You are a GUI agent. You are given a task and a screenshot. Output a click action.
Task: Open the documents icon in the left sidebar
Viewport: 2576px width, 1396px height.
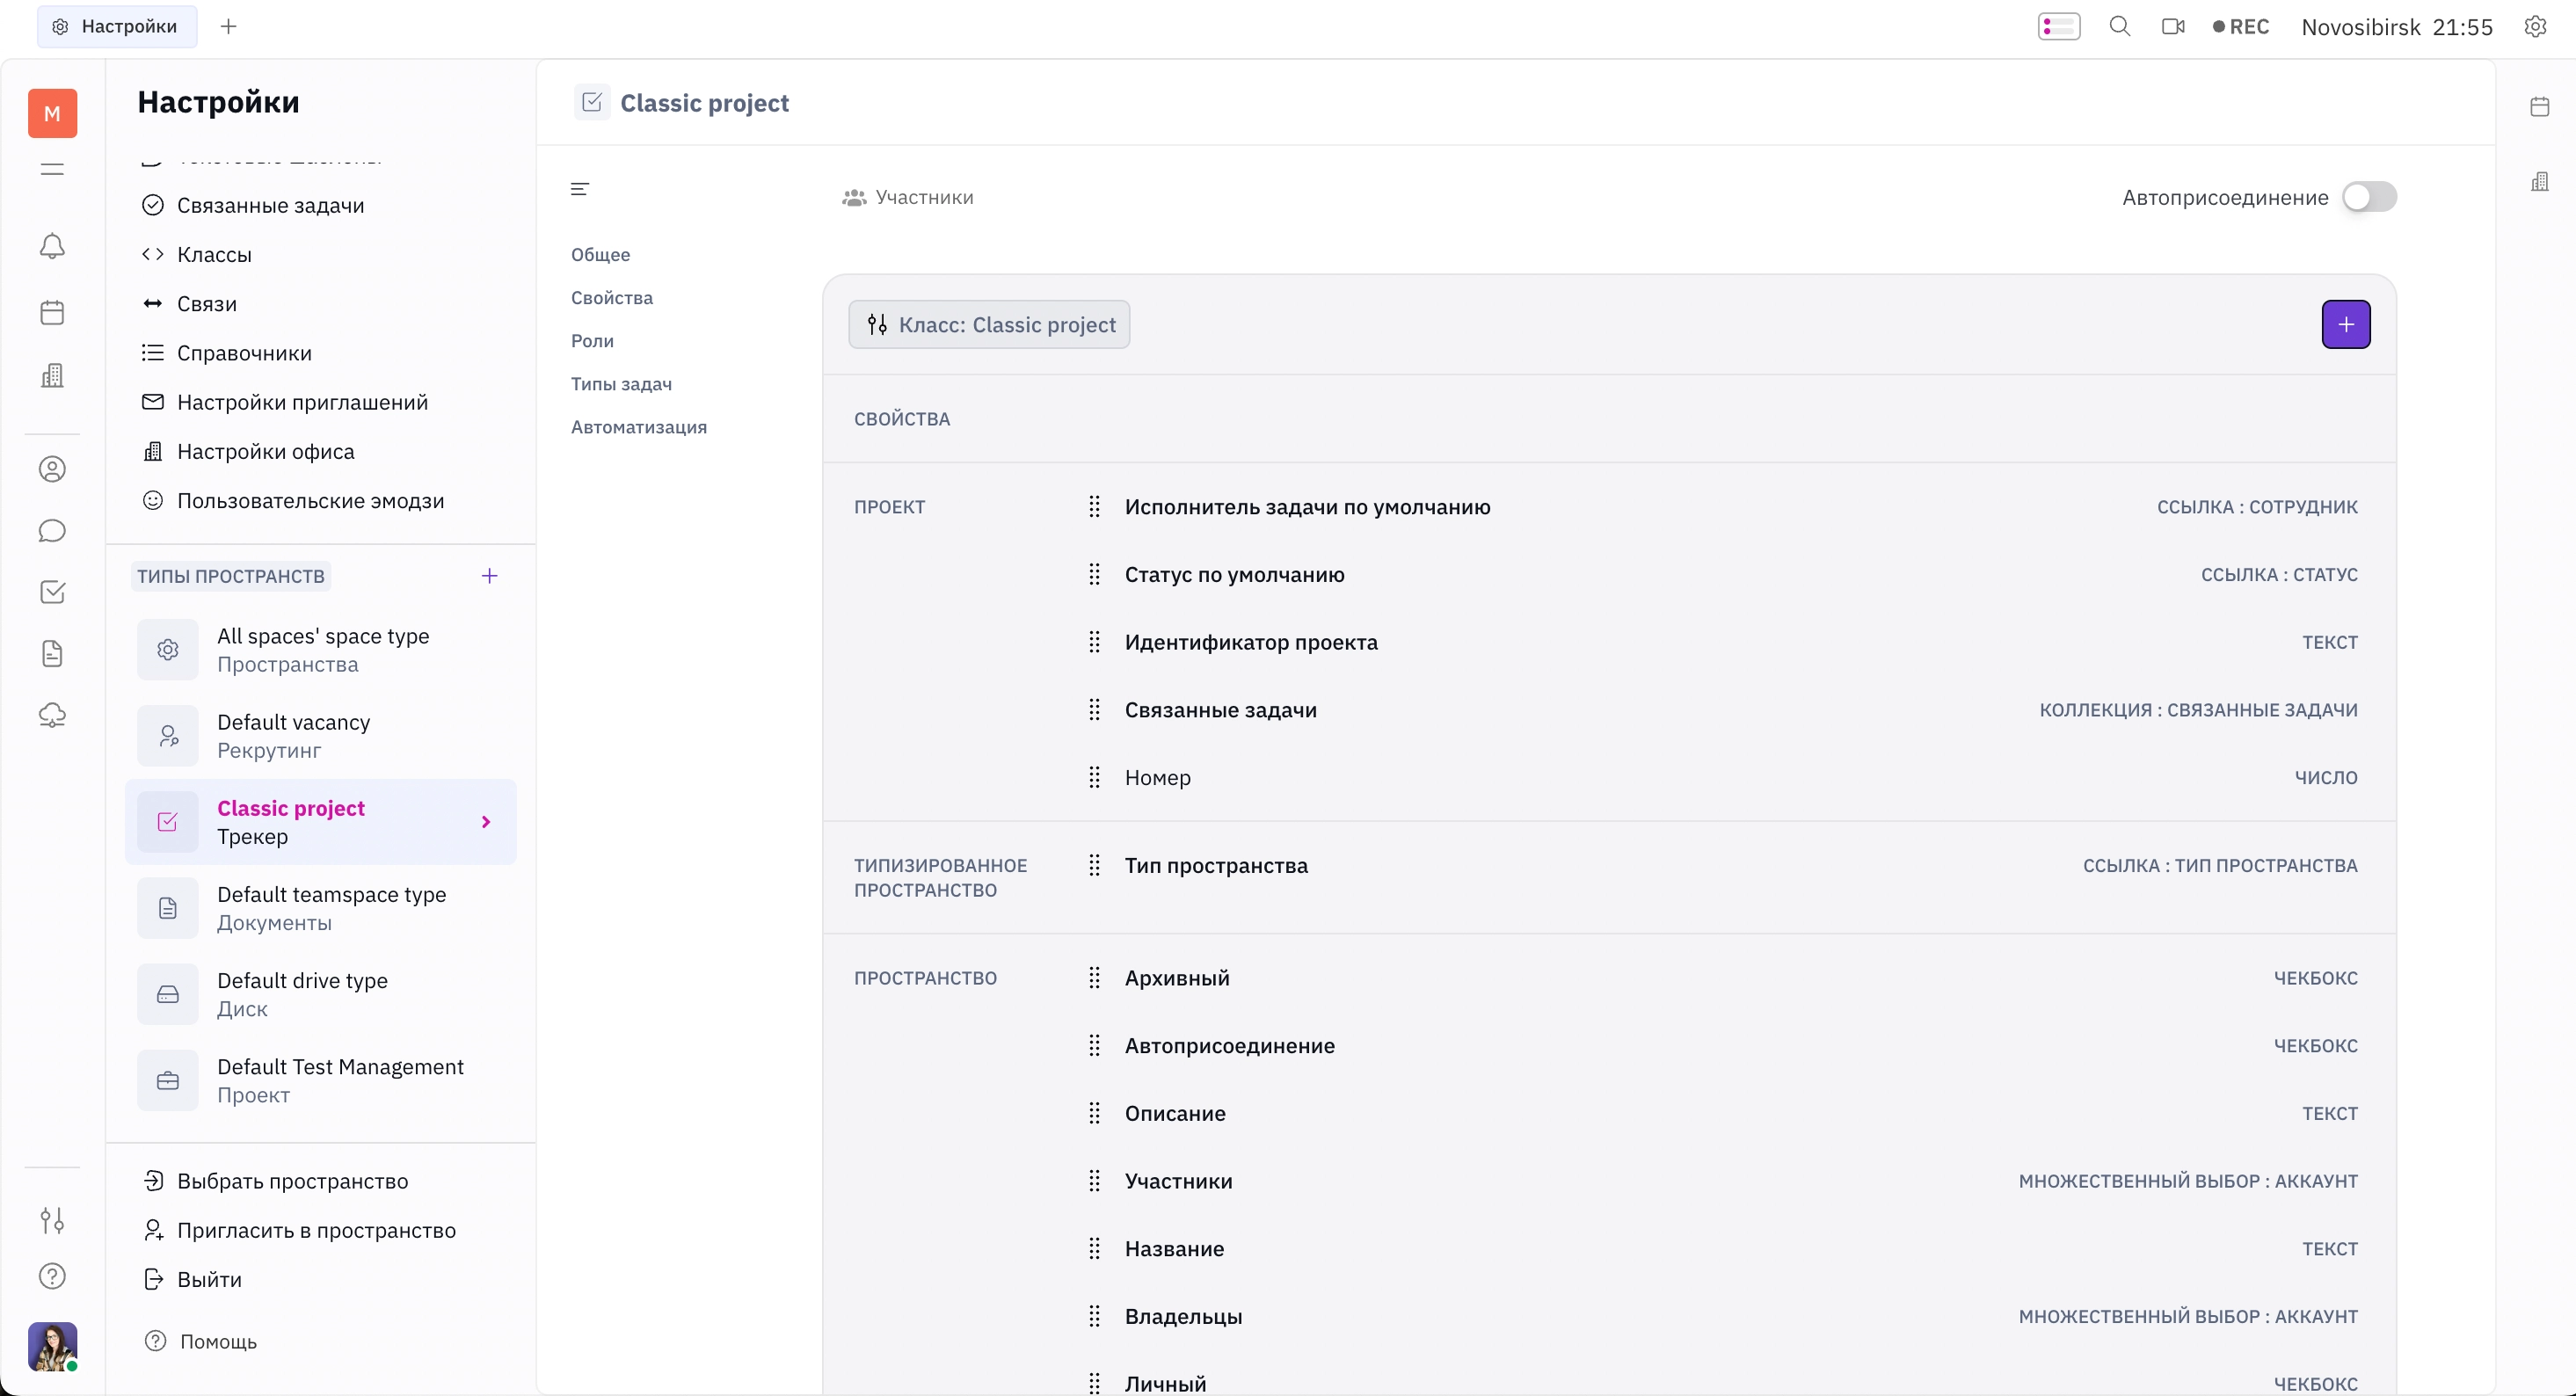click(52, 654)
